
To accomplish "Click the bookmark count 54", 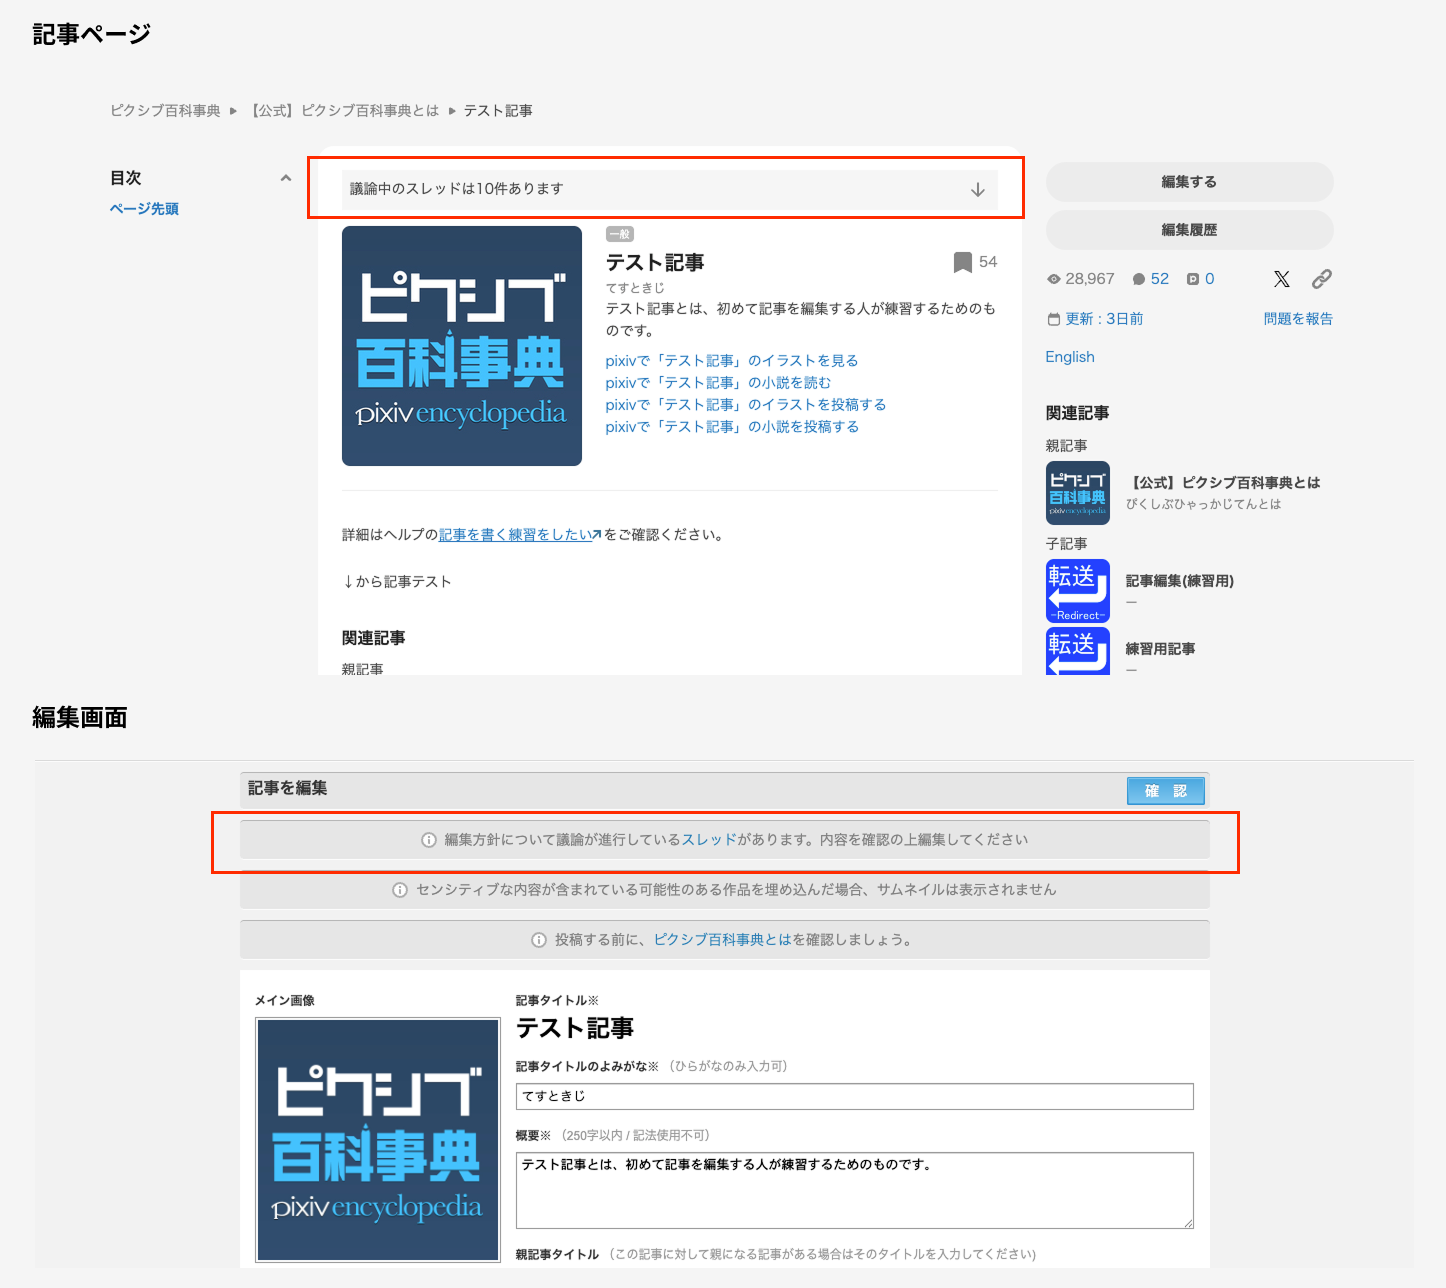I will coord(988,262).
